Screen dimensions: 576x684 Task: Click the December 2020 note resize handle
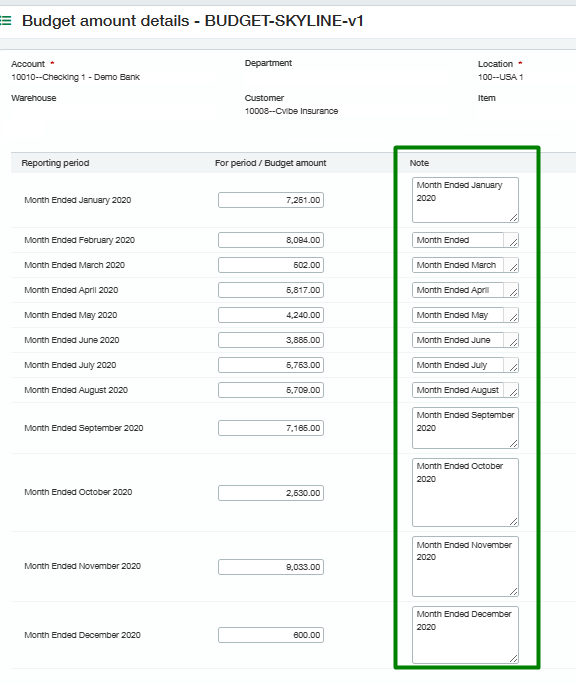(514, 658)
